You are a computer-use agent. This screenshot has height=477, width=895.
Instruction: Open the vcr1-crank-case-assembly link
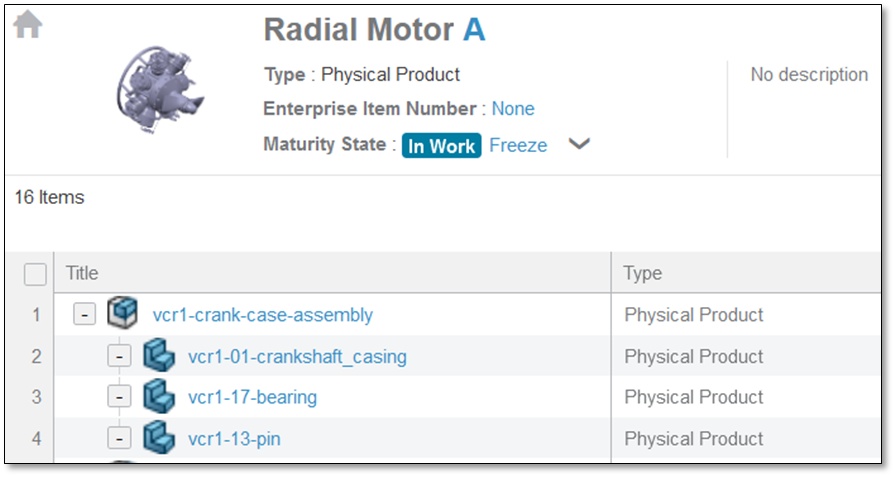[262, 315]
